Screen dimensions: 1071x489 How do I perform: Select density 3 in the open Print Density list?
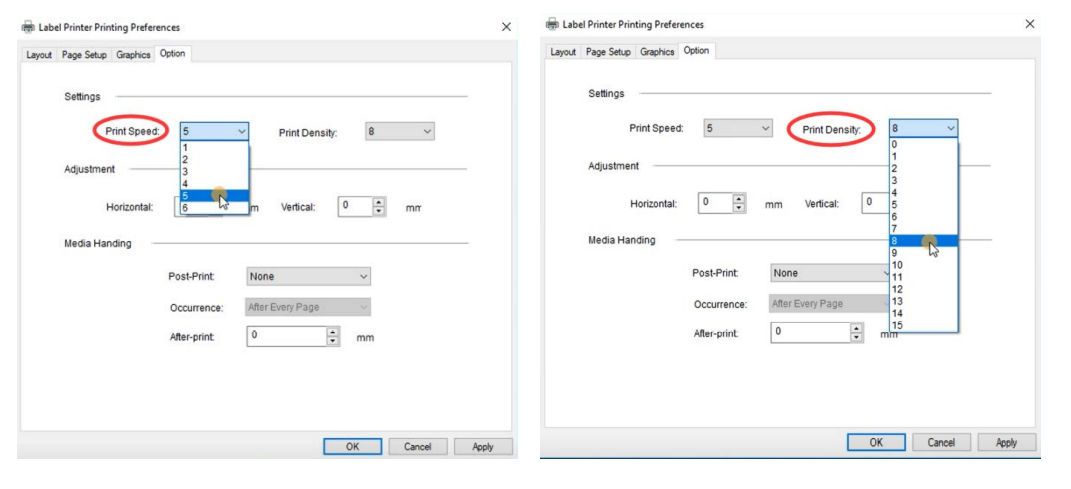pyautogui.click(x=923, y=180)
